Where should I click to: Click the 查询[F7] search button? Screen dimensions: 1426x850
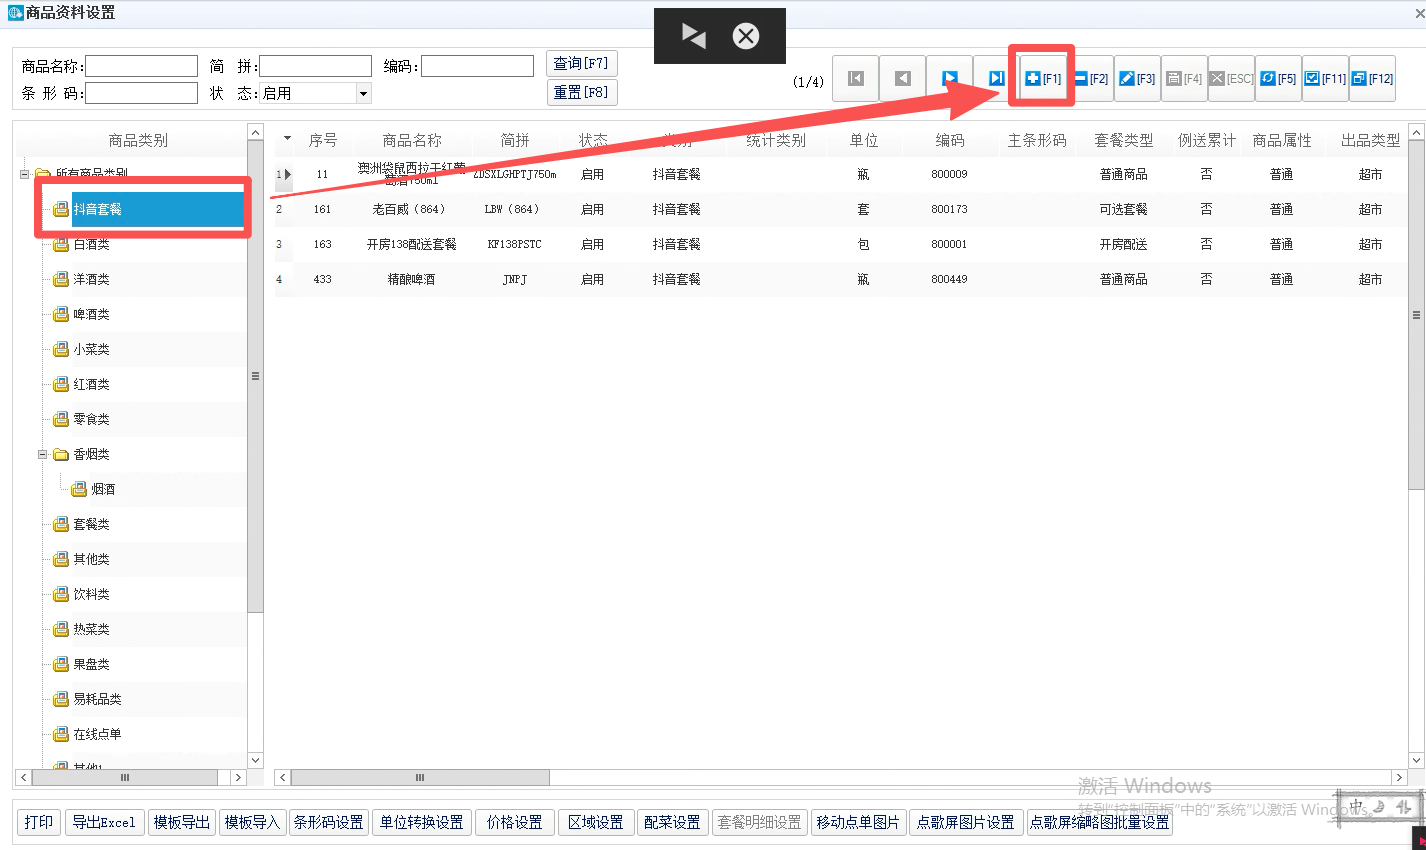point(581,63)
